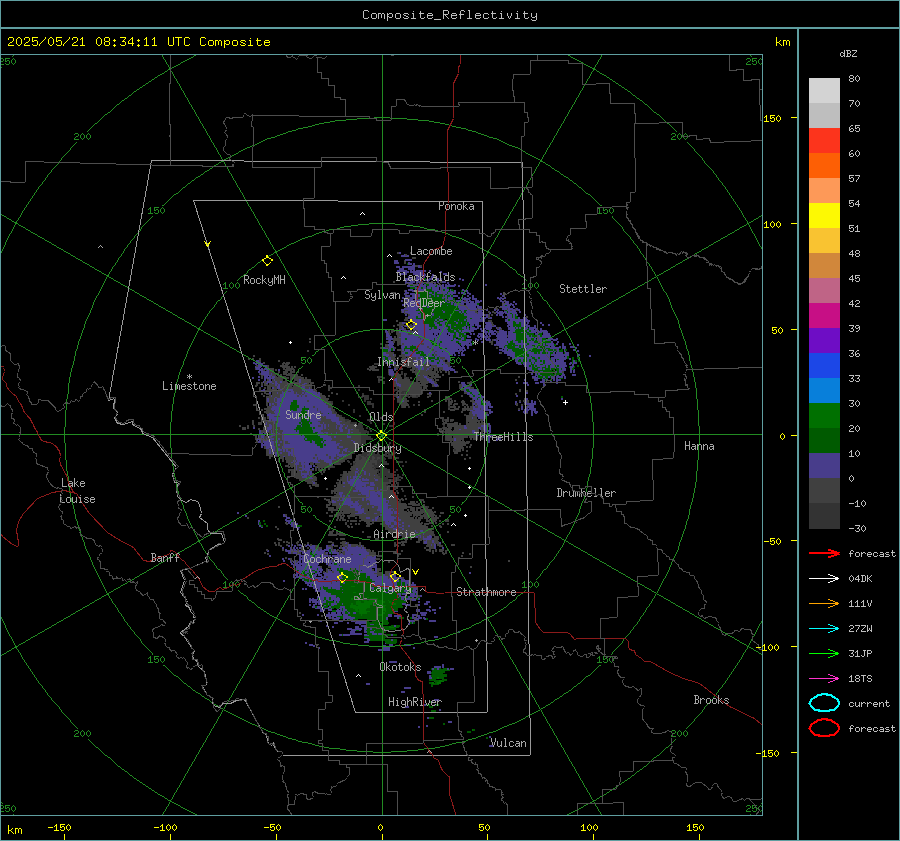Click the Calgary city label

(390, 588)
